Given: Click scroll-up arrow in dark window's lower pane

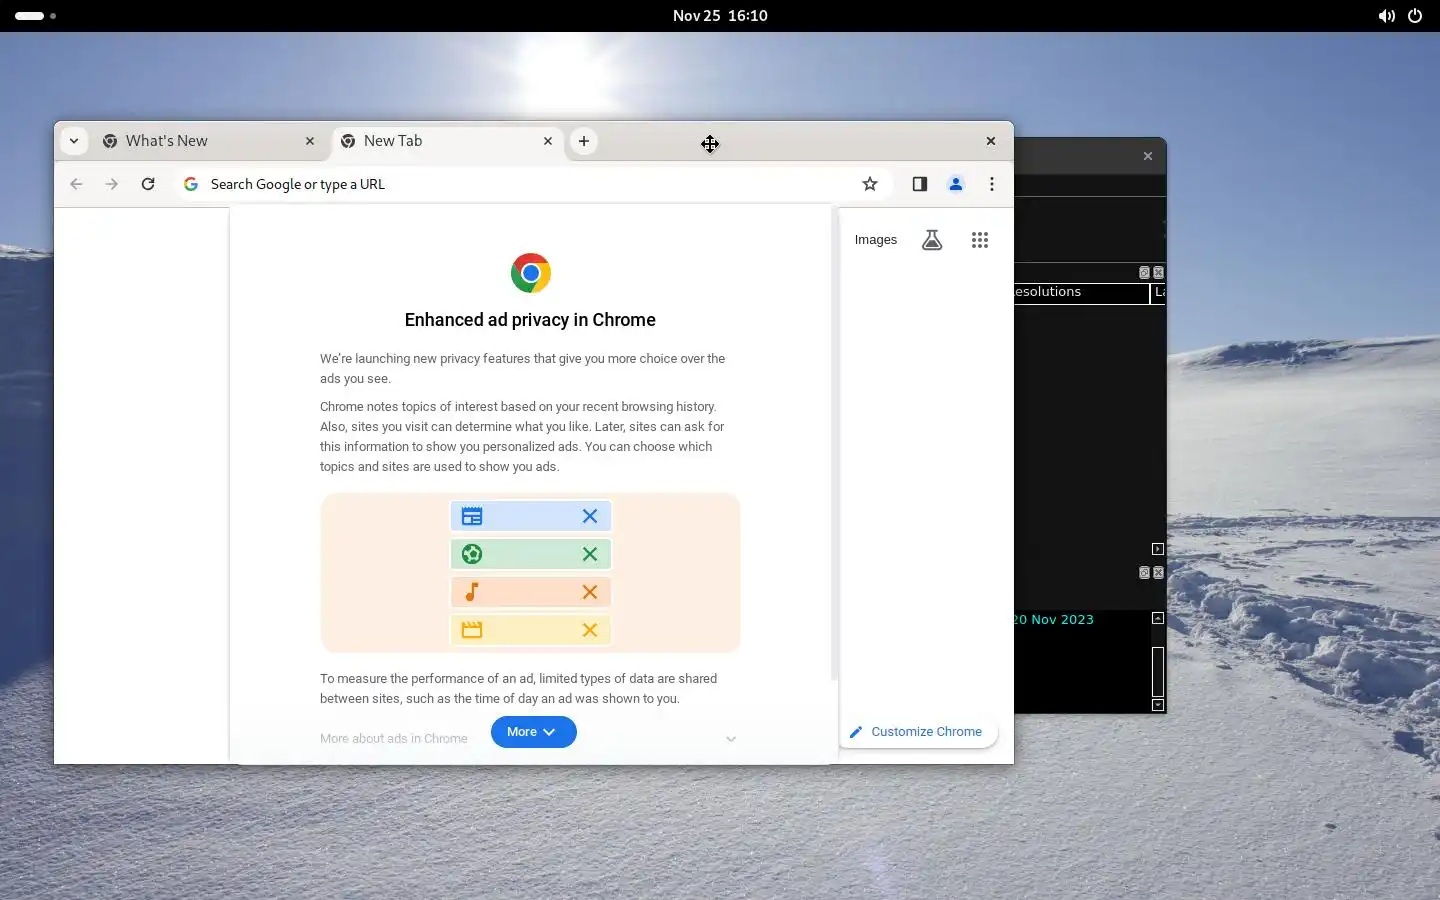Looking at the screenshot, I should (1158, 618).
